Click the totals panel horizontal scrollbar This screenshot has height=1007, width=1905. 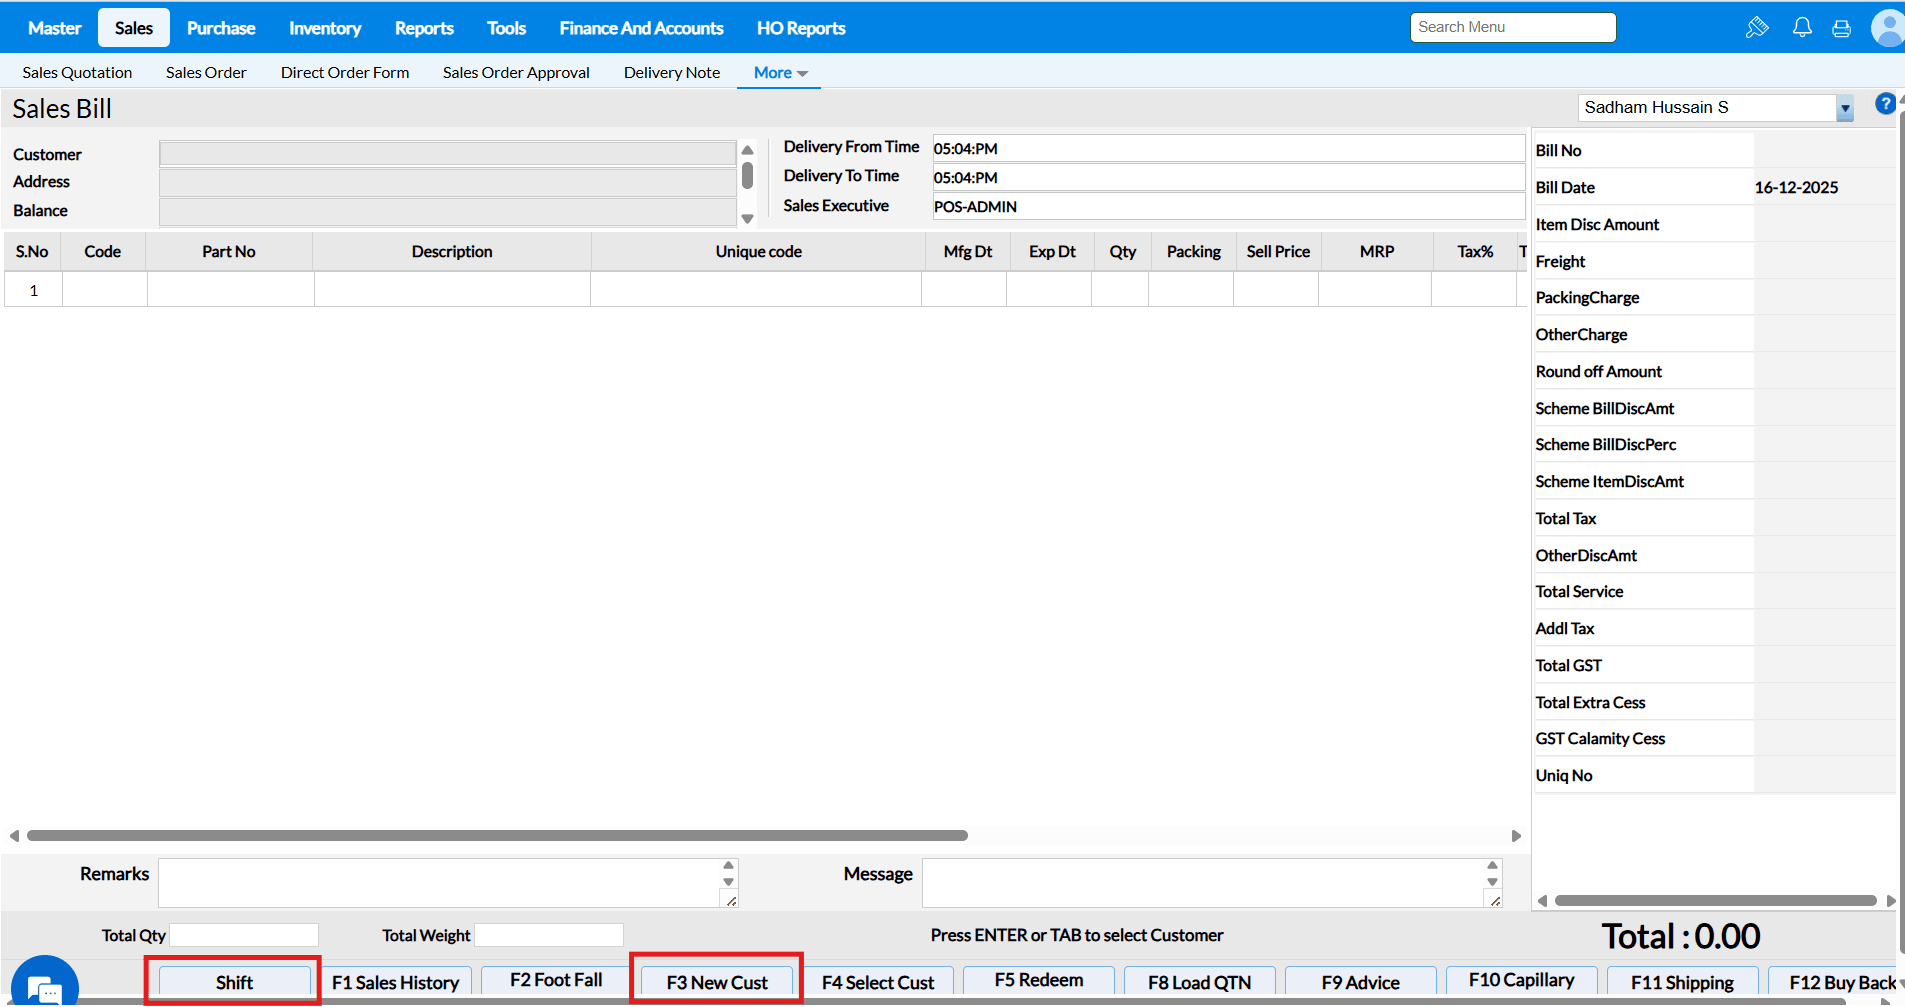coord(1716,900)
